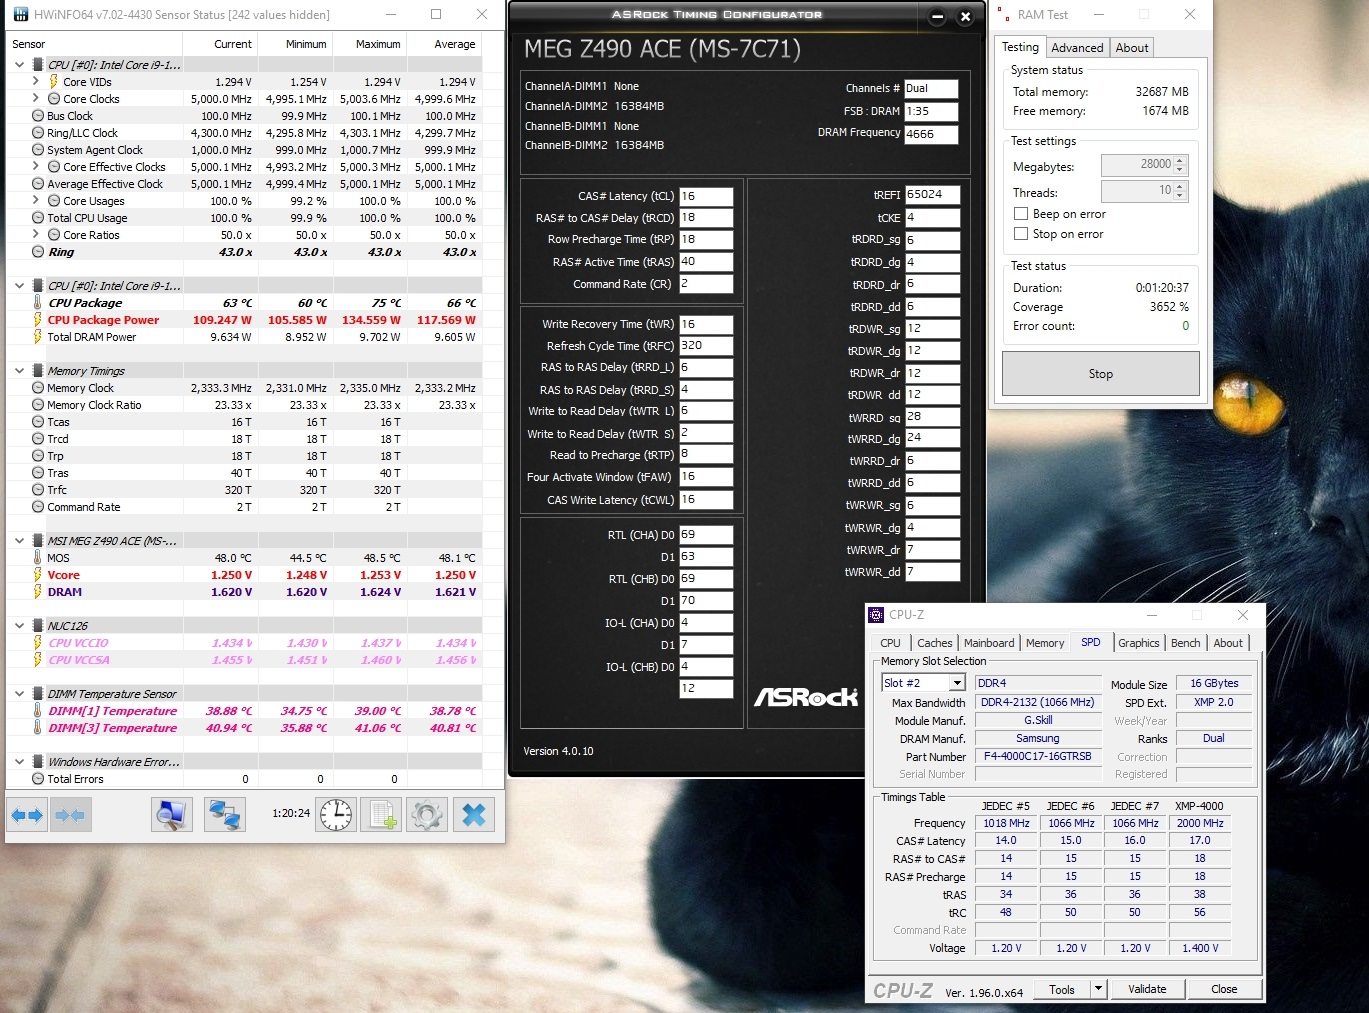1369x1013 pixels.
Task: Click the Close button in CPU-Z
Action: click(x=1224, y=989)
